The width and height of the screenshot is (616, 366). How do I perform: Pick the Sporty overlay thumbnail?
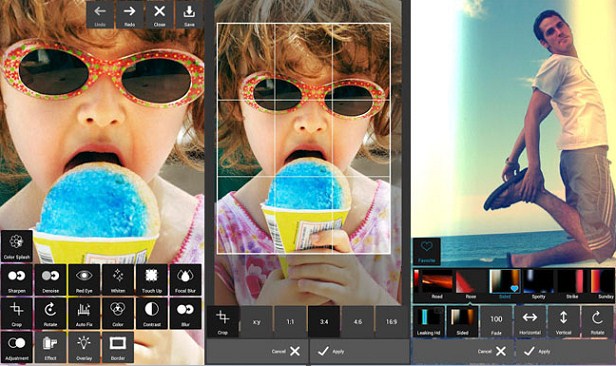click(538, 284)
